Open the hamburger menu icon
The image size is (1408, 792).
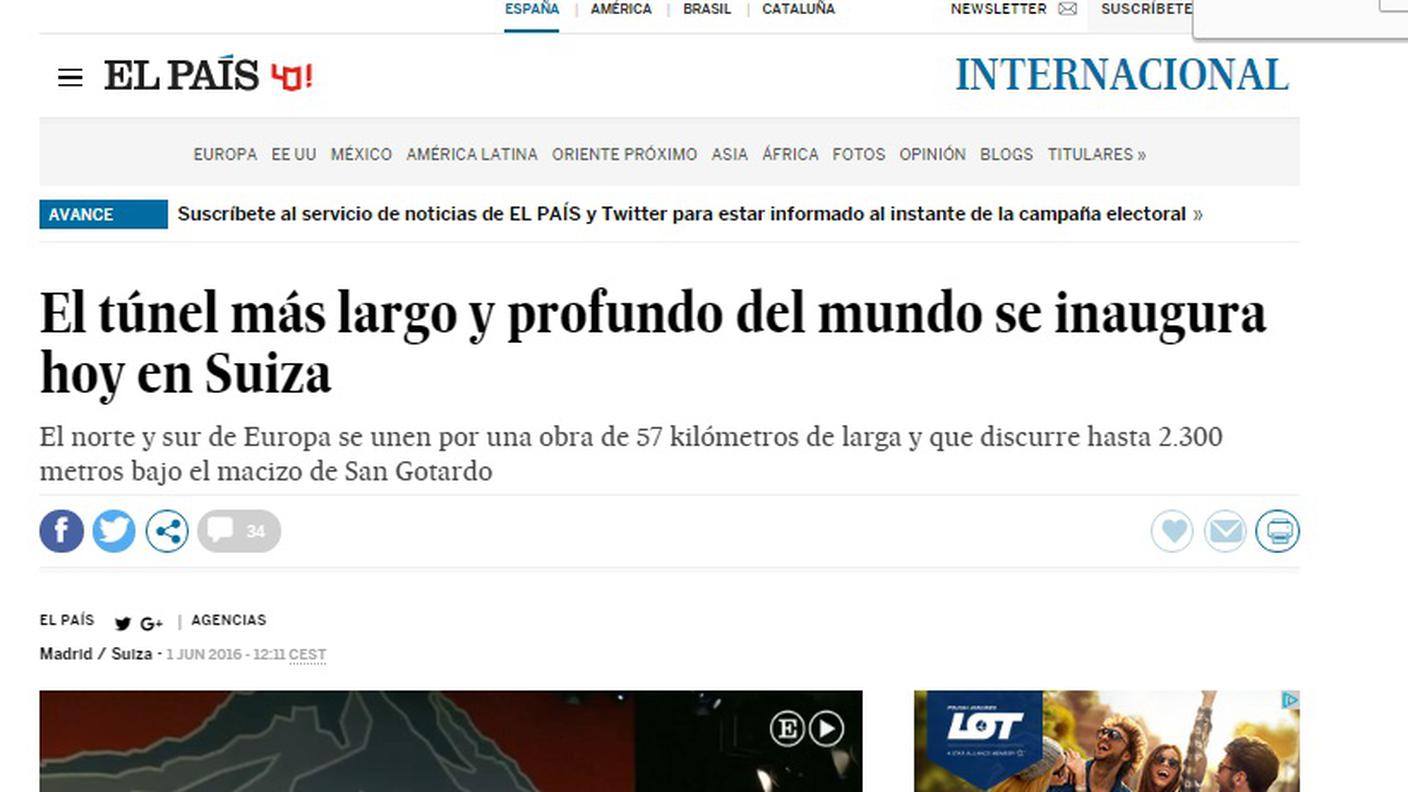70,78
